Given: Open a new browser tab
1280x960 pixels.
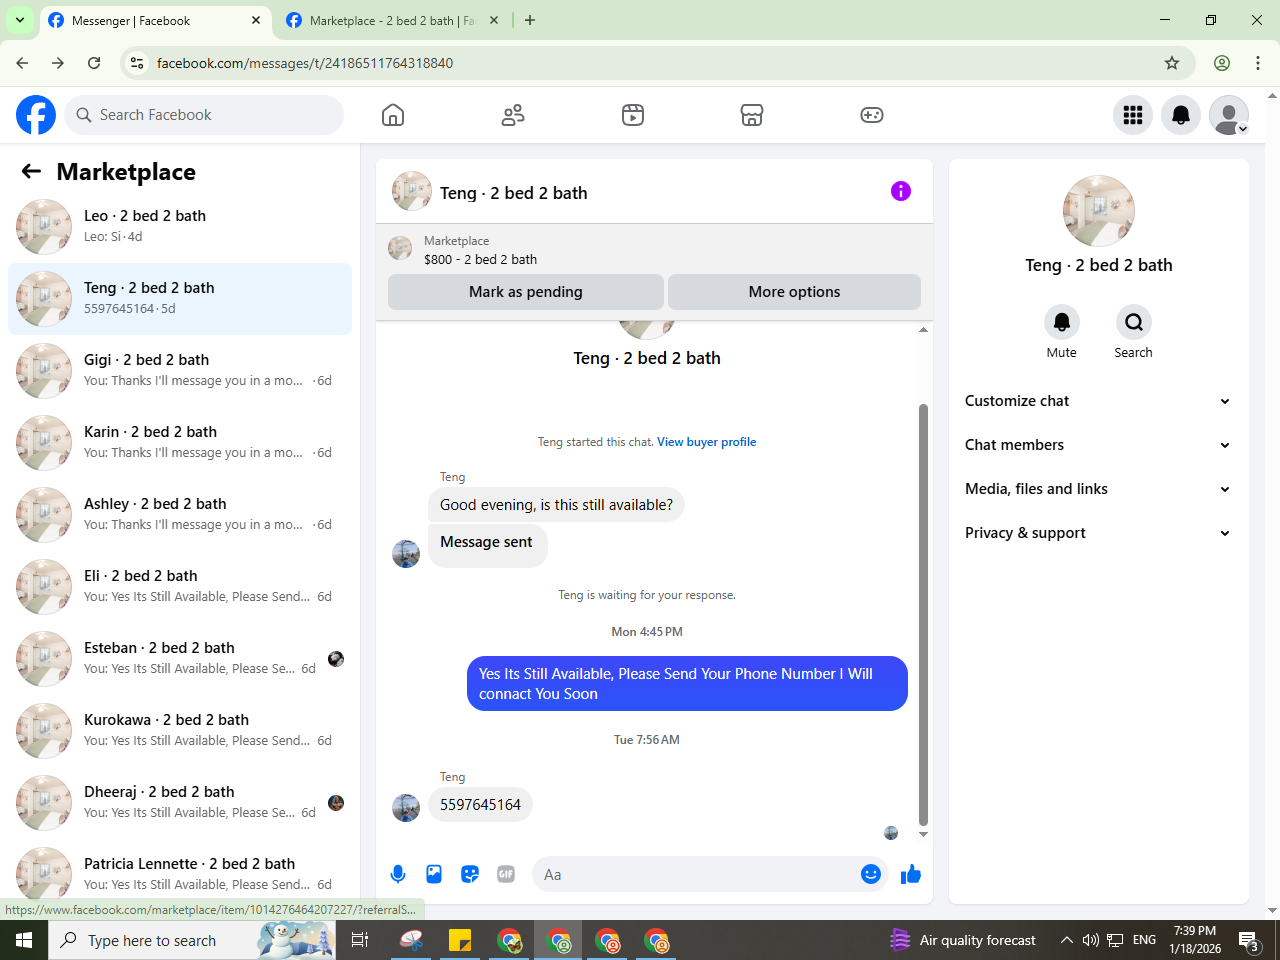Looking at the screenshot, I should [530, 20].
